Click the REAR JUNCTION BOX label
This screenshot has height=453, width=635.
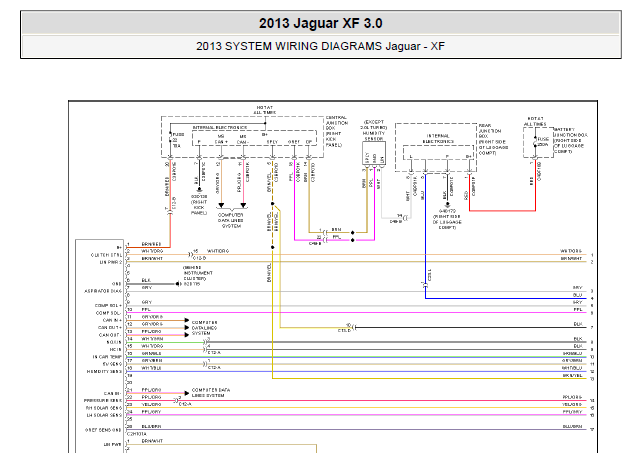493,139
